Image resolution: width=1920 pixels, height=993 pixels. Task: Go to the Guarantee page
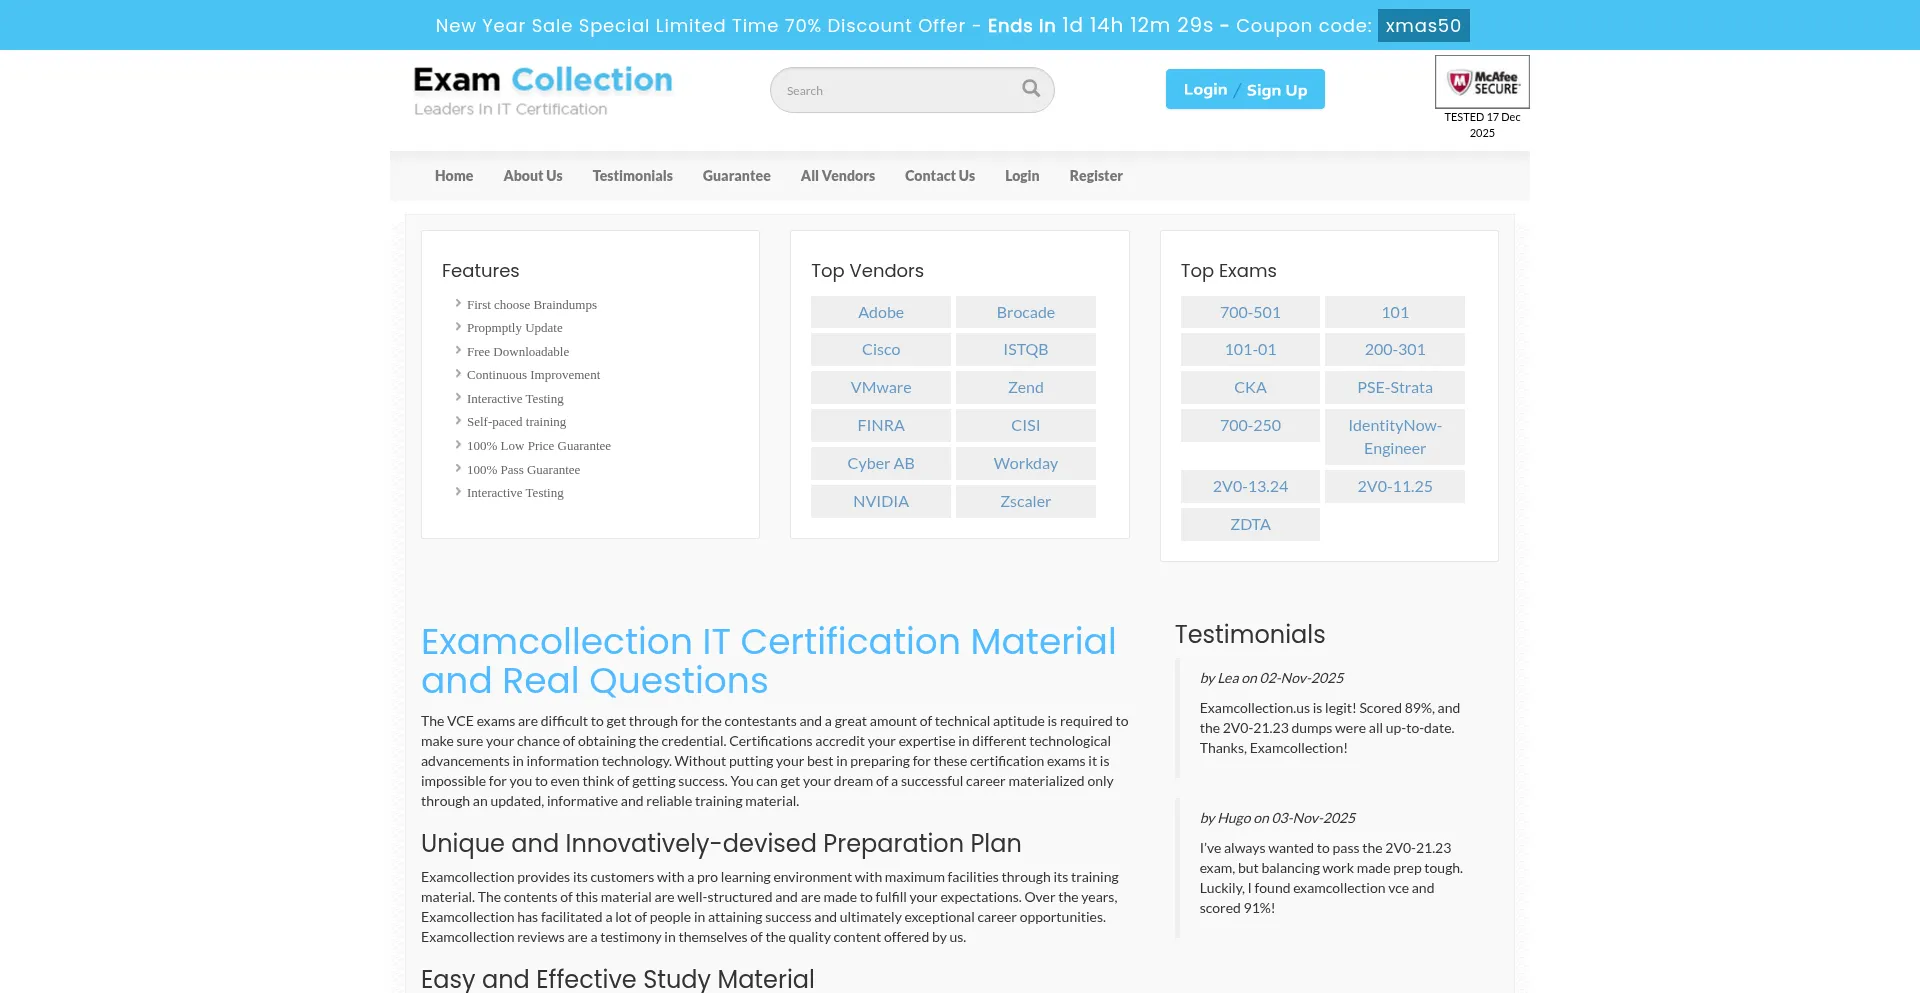click(736, 175)
